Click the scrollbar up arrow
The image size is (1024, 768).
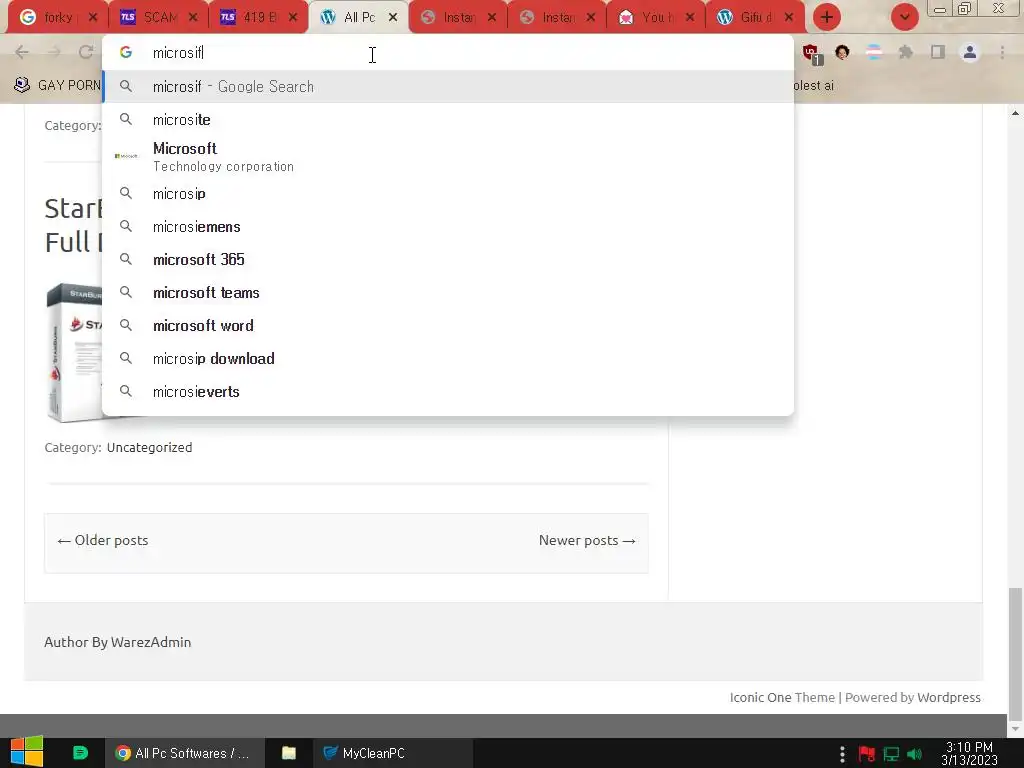pos(1015,114)
